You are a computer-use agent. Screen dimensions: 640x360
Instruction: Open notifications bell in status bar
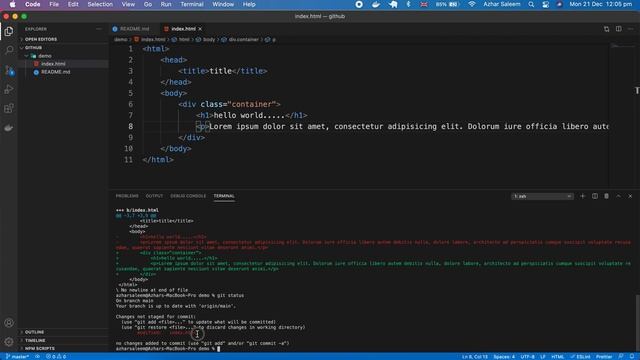(632, 356)
